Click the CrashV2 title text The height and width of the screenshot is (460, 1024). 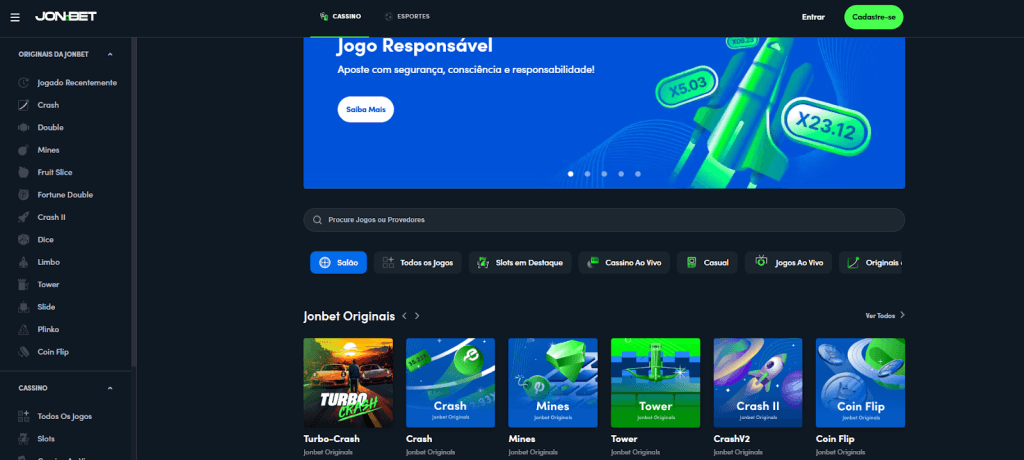[x=733, y=439]
